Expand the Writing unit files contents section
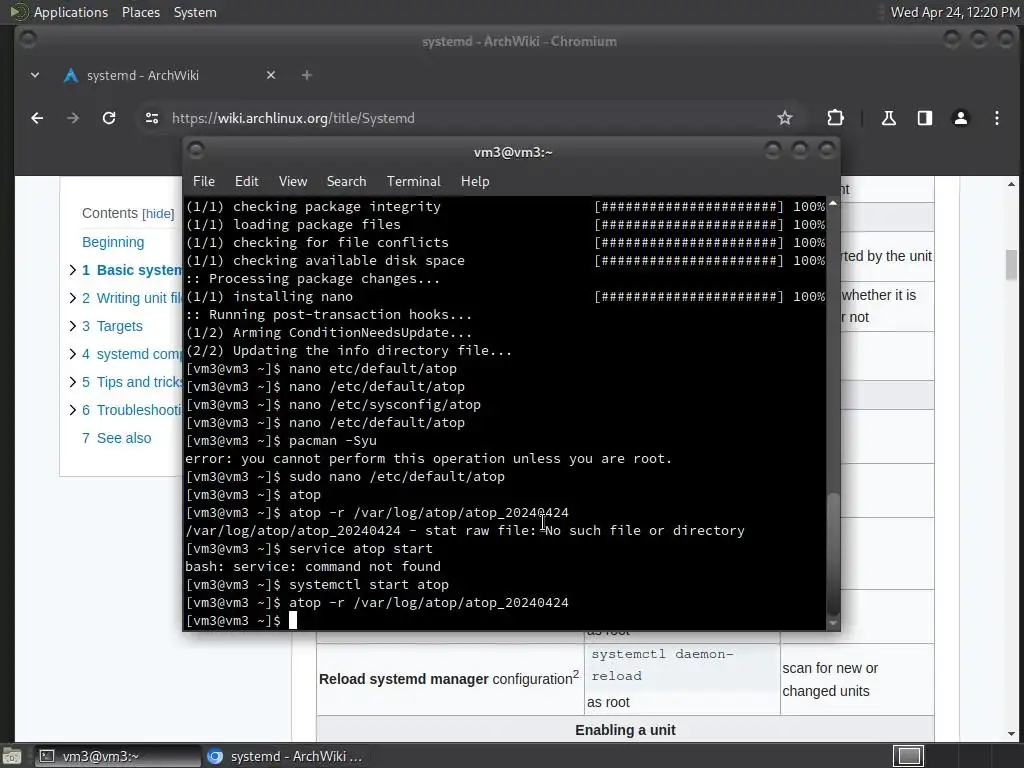Screen dimensions: 1024x768 [x=72, y=298]
